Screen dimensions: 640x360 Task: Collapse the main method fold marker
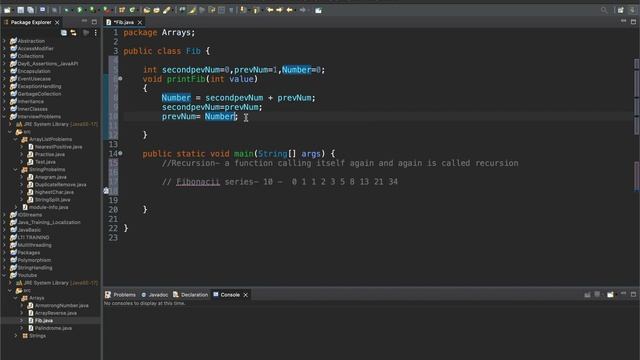tap(120, 153)
